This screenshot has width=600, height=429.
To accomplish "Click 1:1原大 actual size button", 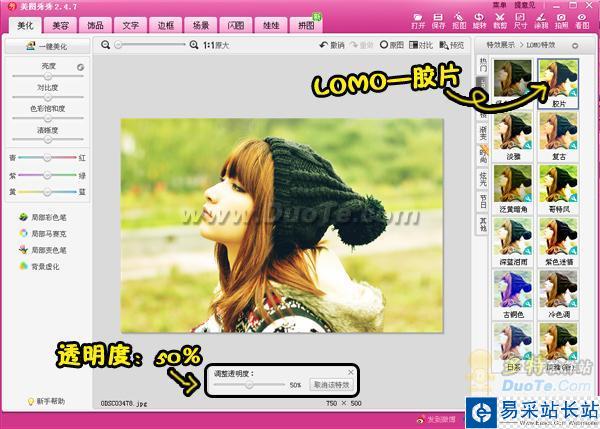I will click(216, 45).
